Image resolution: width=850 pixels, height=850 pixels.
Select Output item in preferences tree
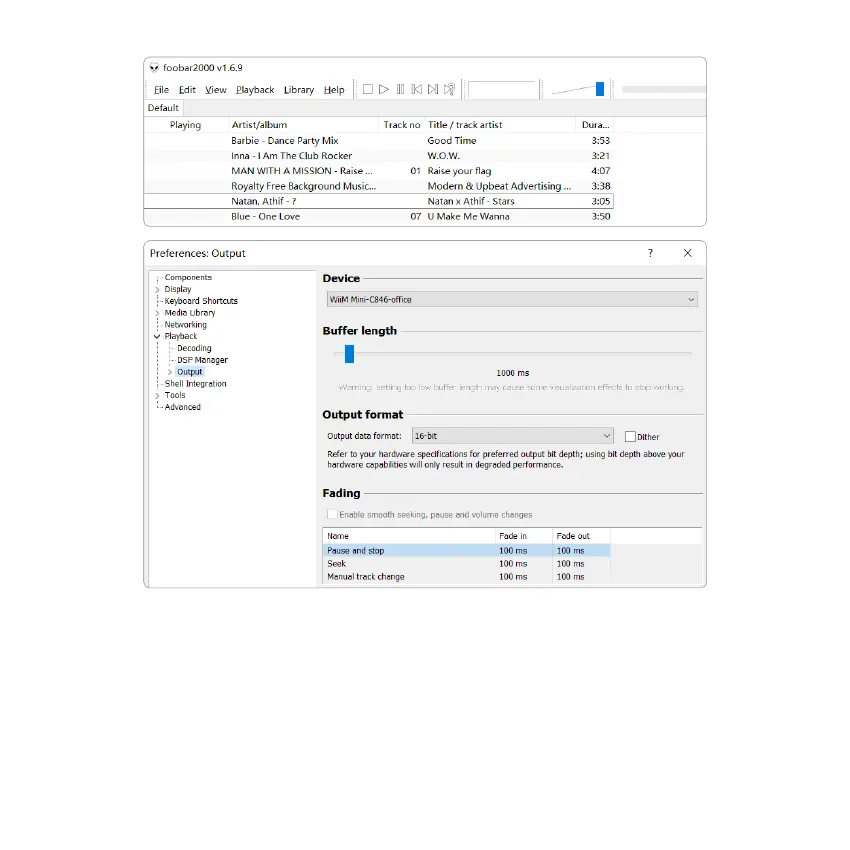190,372
